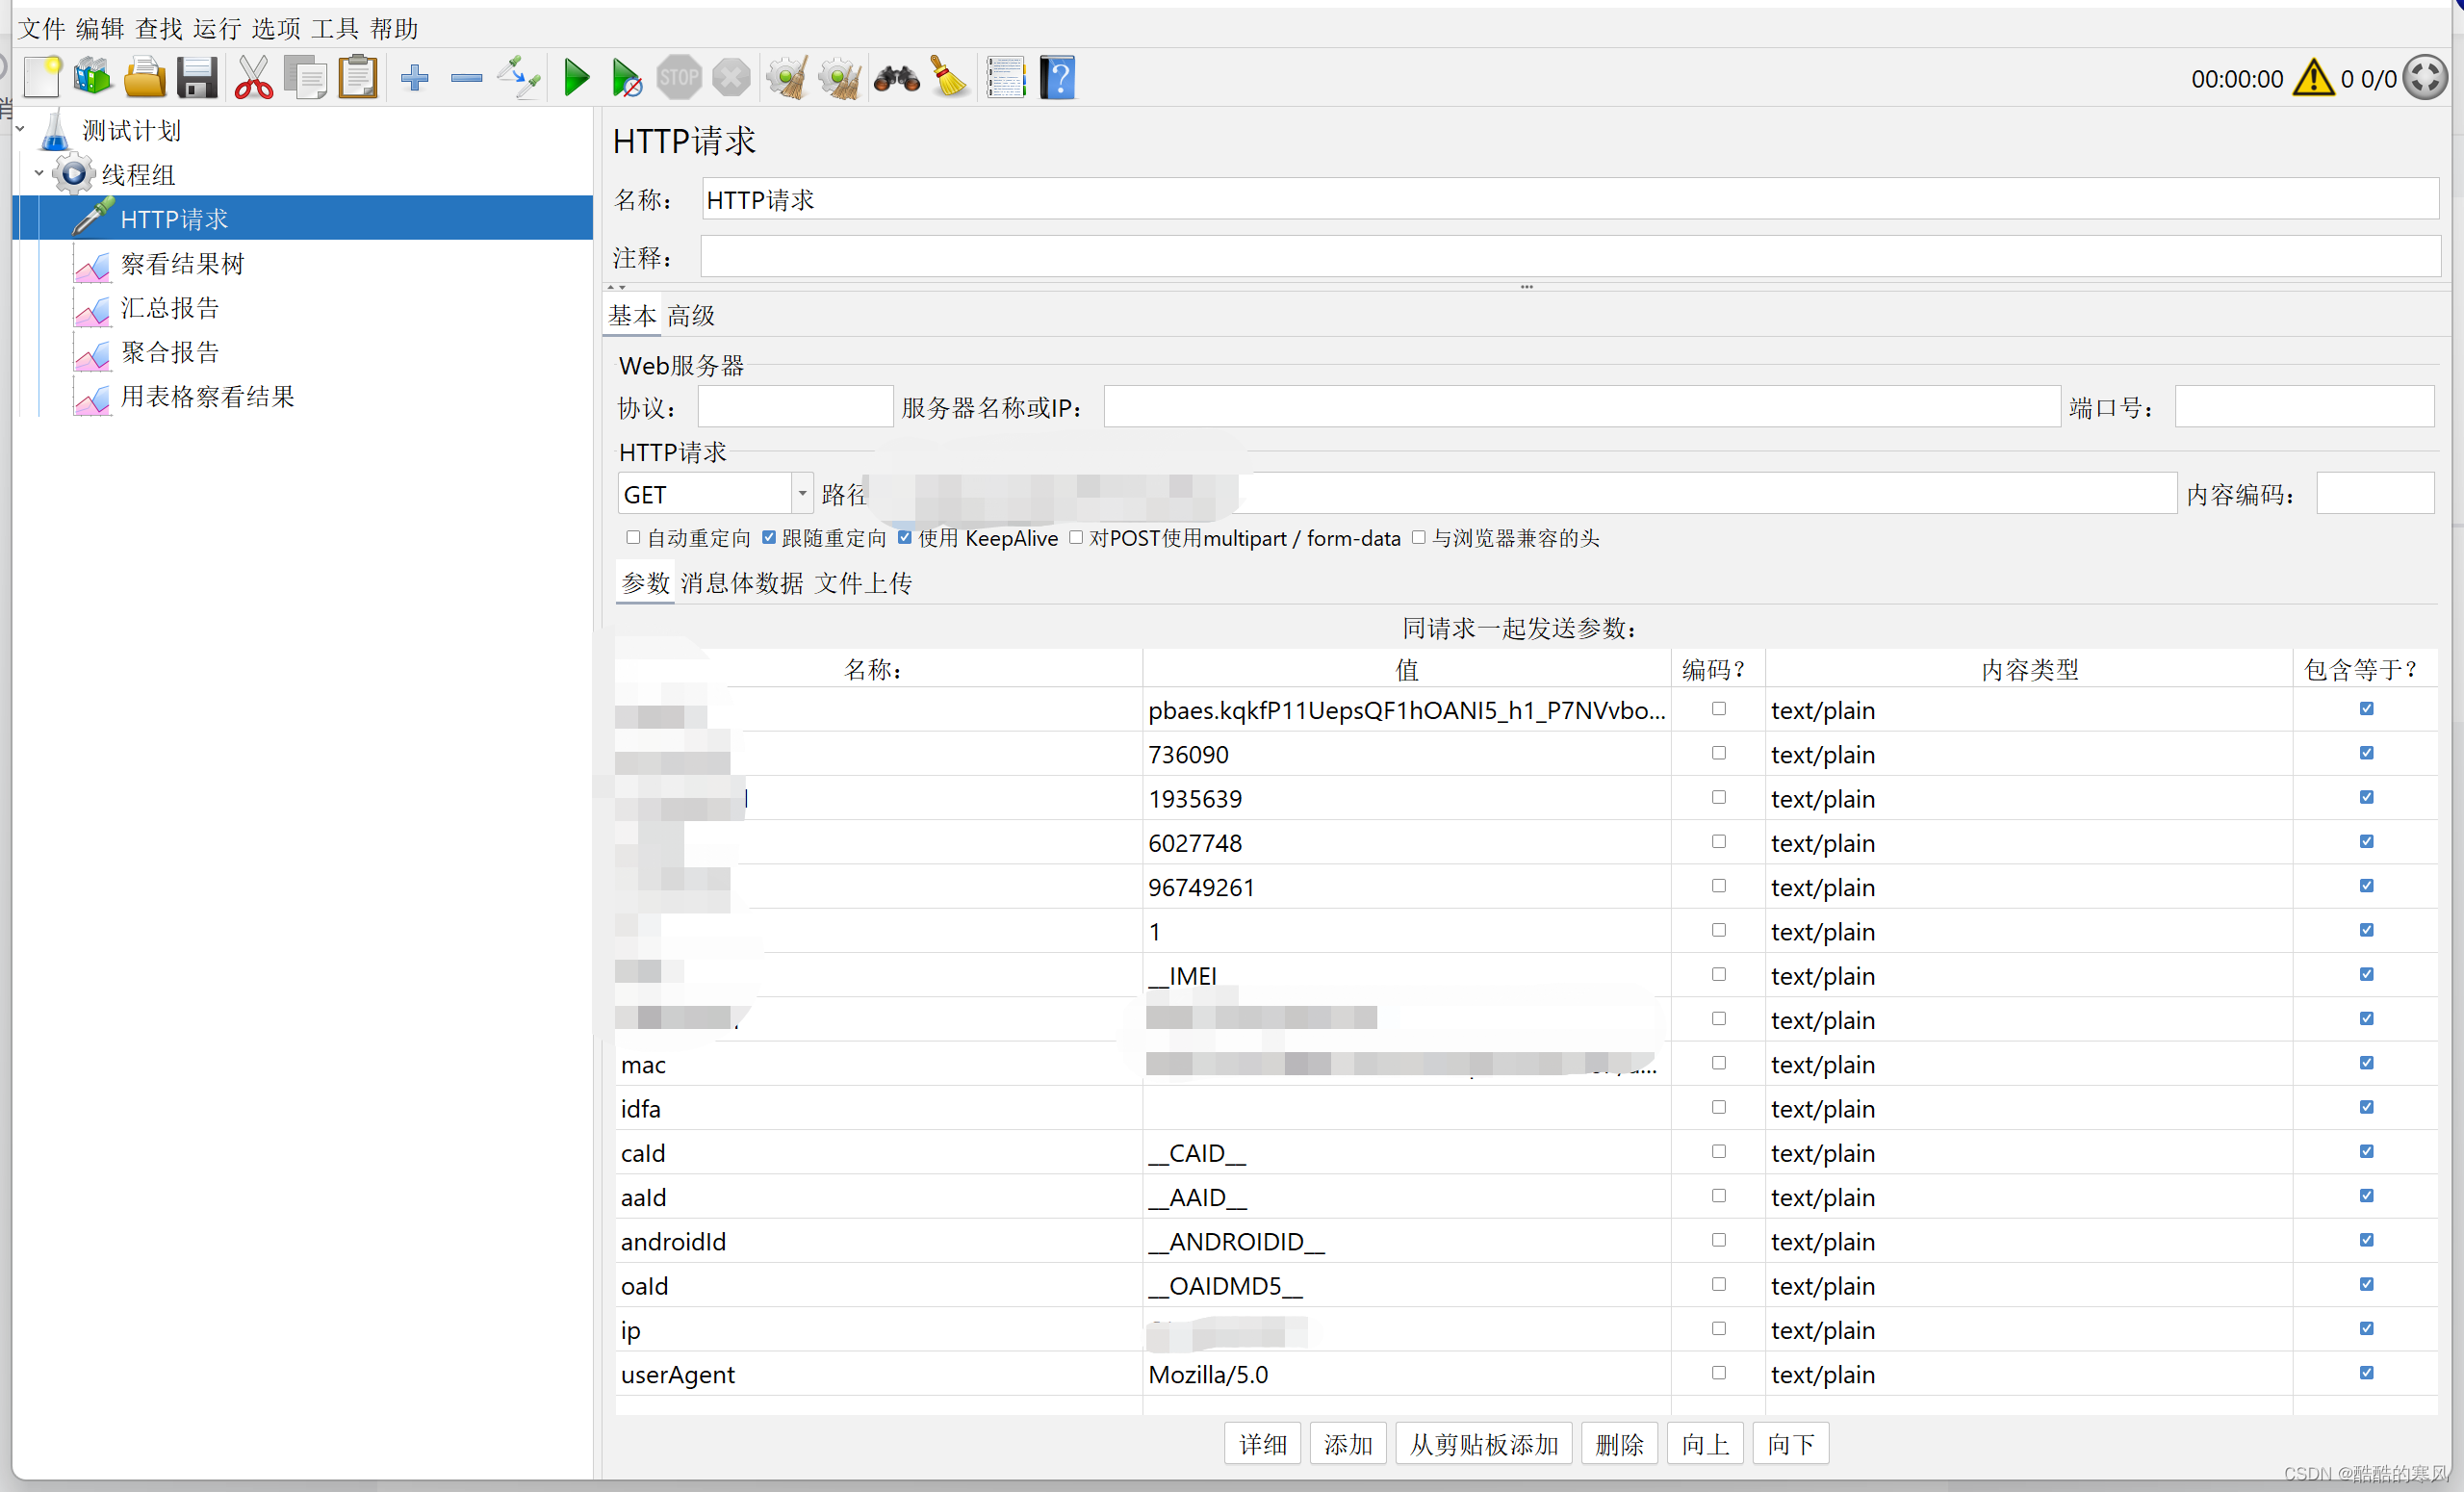Click the Help question mark icon
Image resolution: width=2464 pixels, height=1492 pixels.
point(1057,78)
